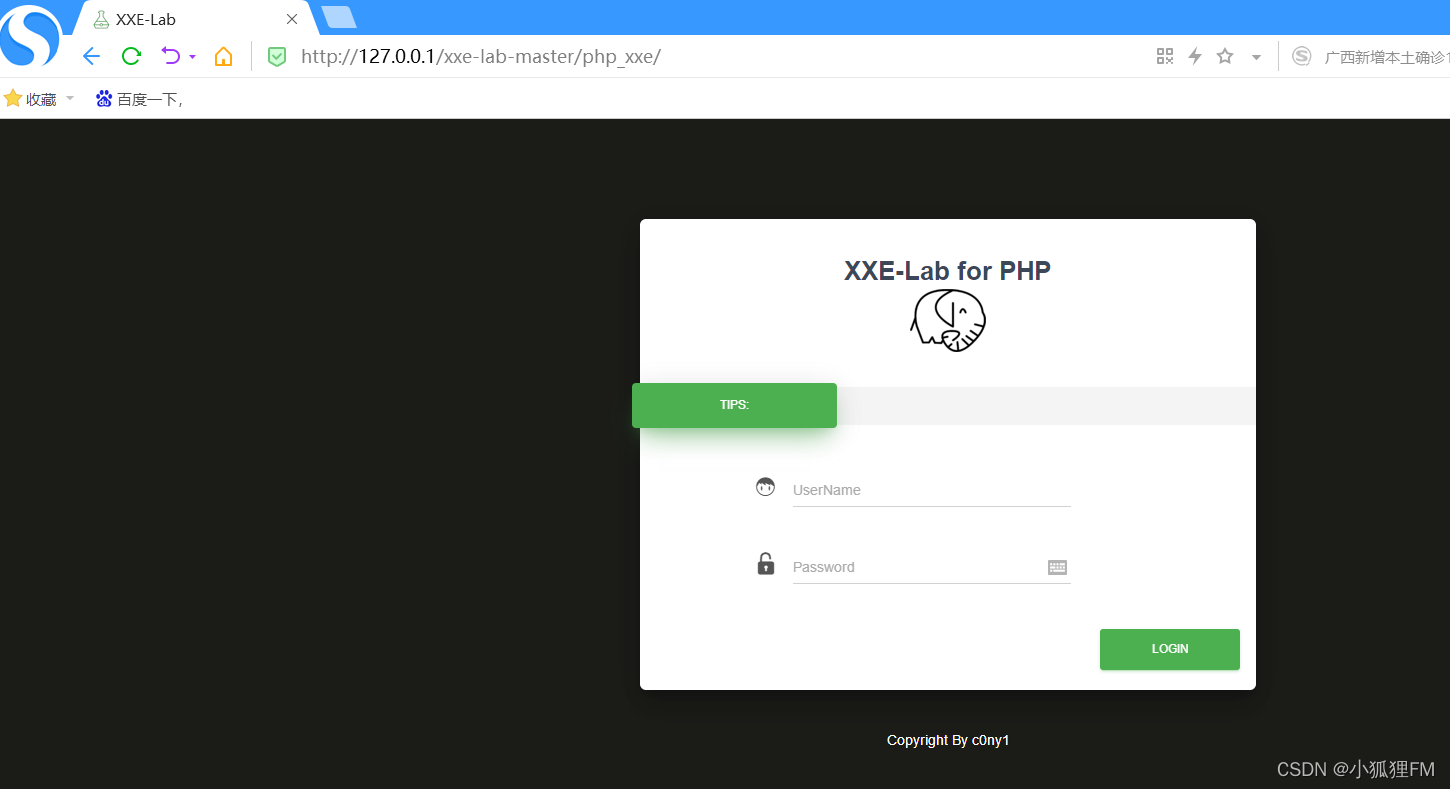Expand dropdown next to undo icon
This screenshot has height=789, width=1450.
(192, 57)
